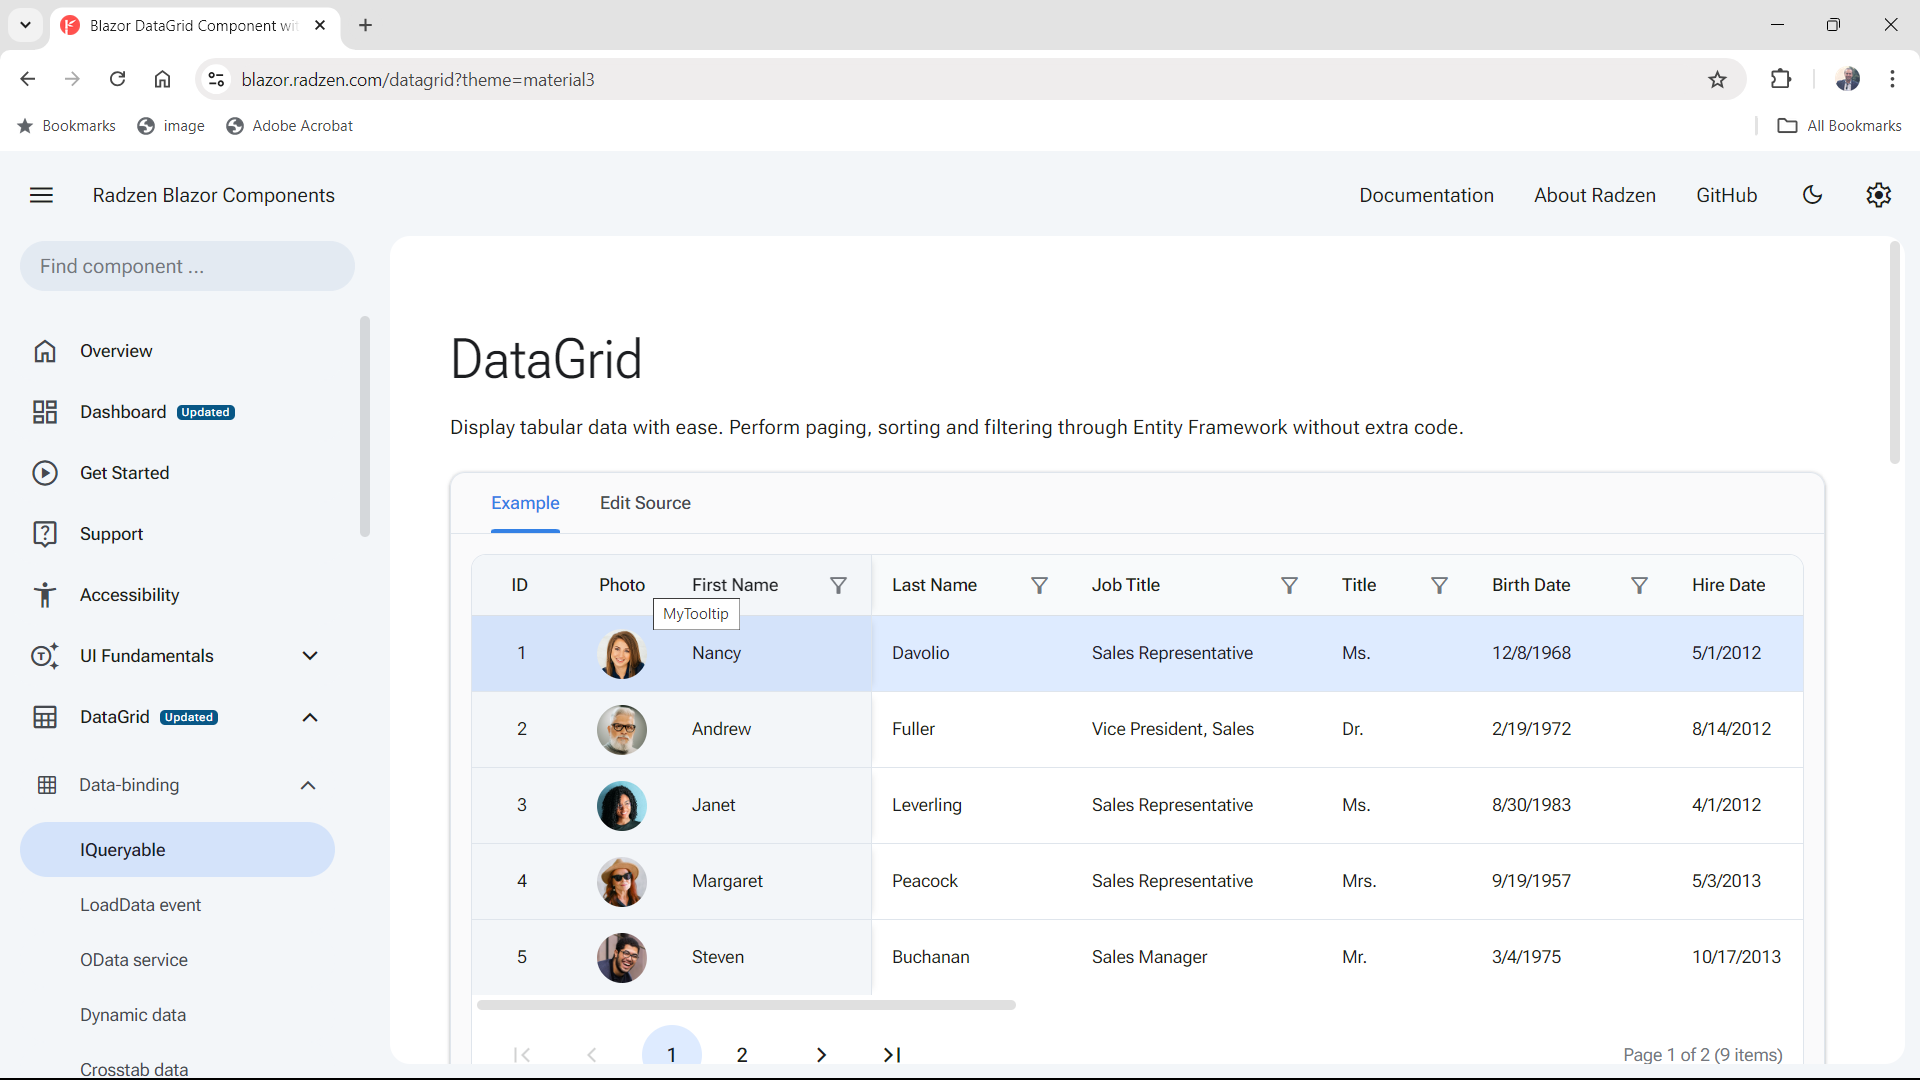Open the OData service page
1920x1080 pixels.
tap(133, 960)
